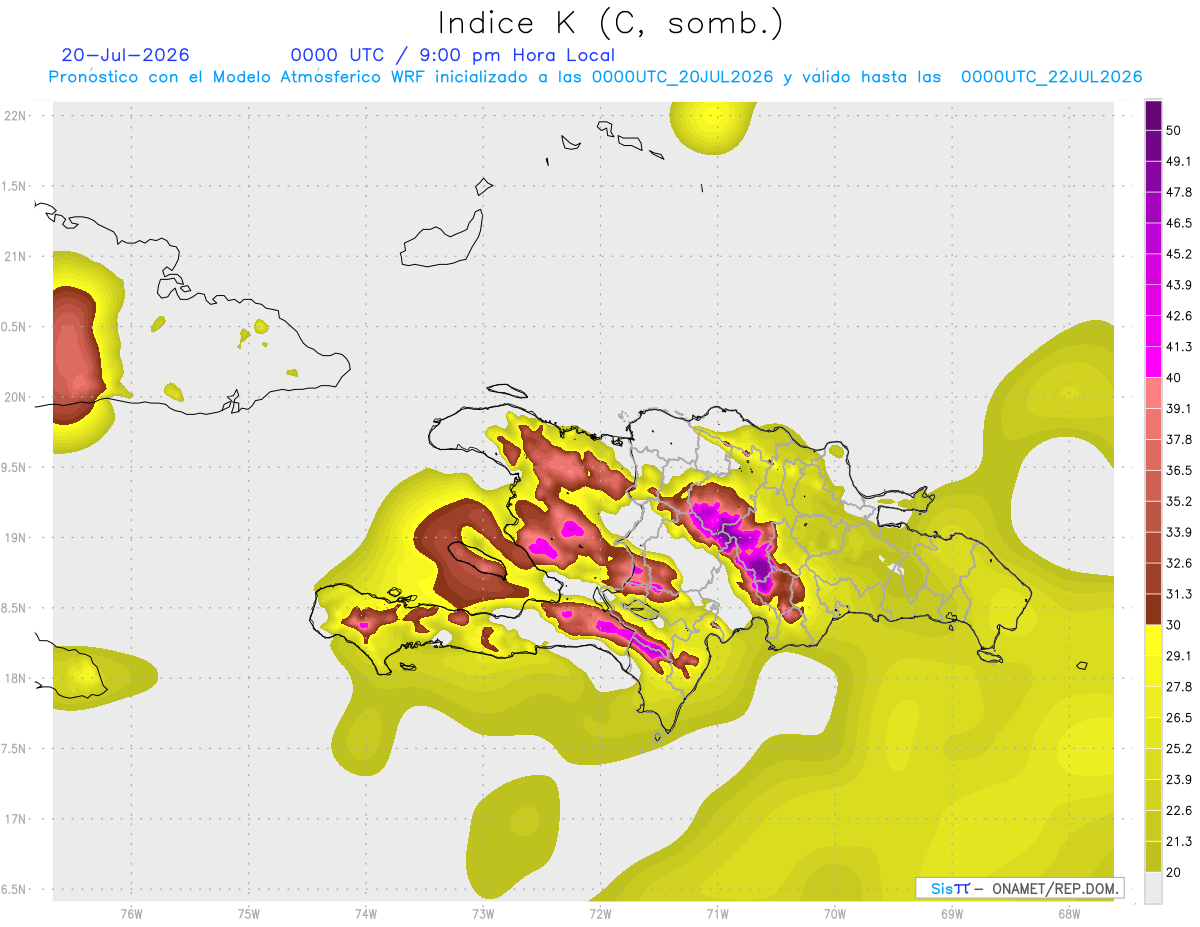Click the latitude axis label "19N"
The image size is (1200, 927).
click(15, 537)
